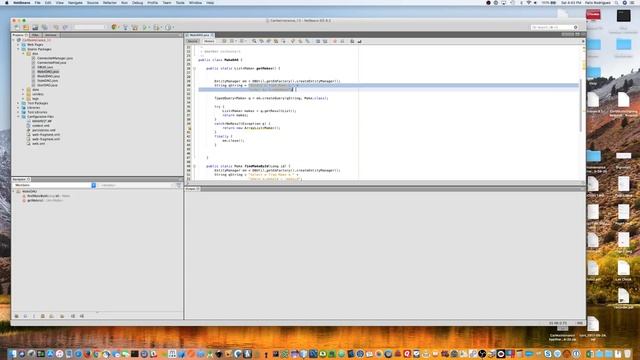Switch to the Projects tab

(x=19, y=35)
